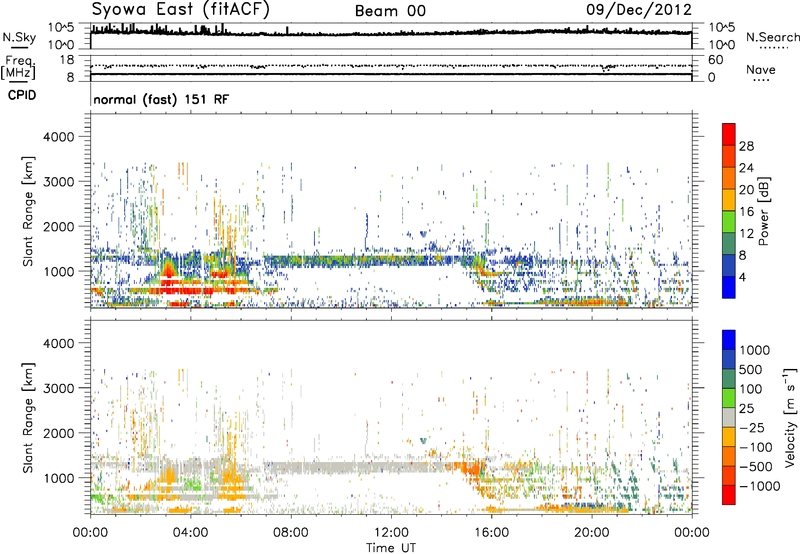Screen dimensions: 800x554
Task: Click the '28' tick on power colorbar
Action: coord(746,146)
